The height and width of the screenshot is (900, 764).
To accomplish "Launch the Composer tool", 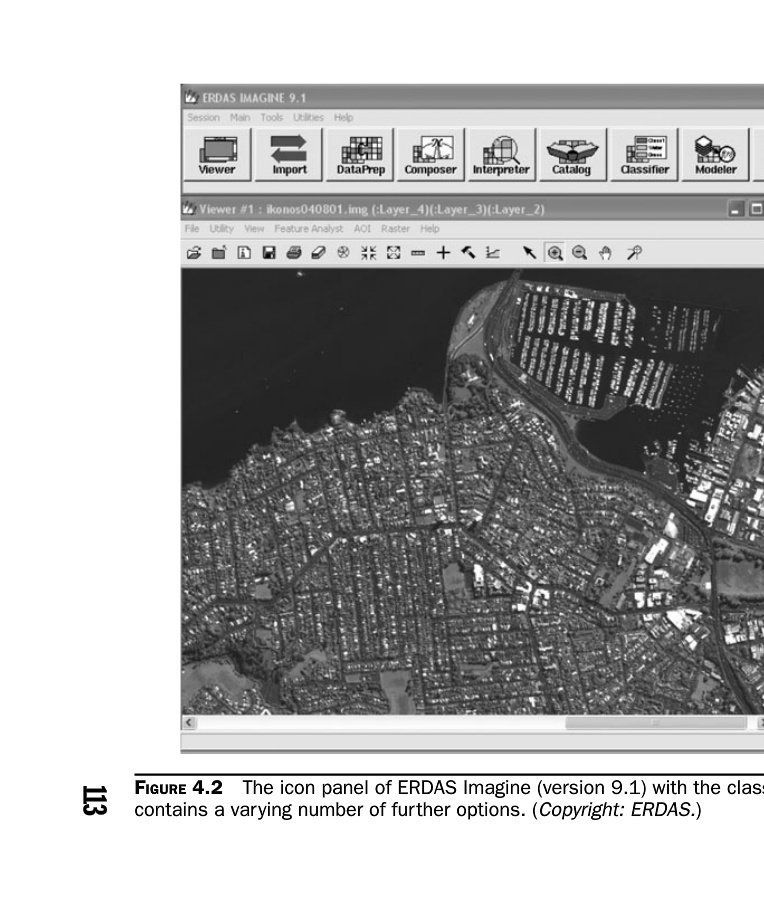I will click(430, 154).
